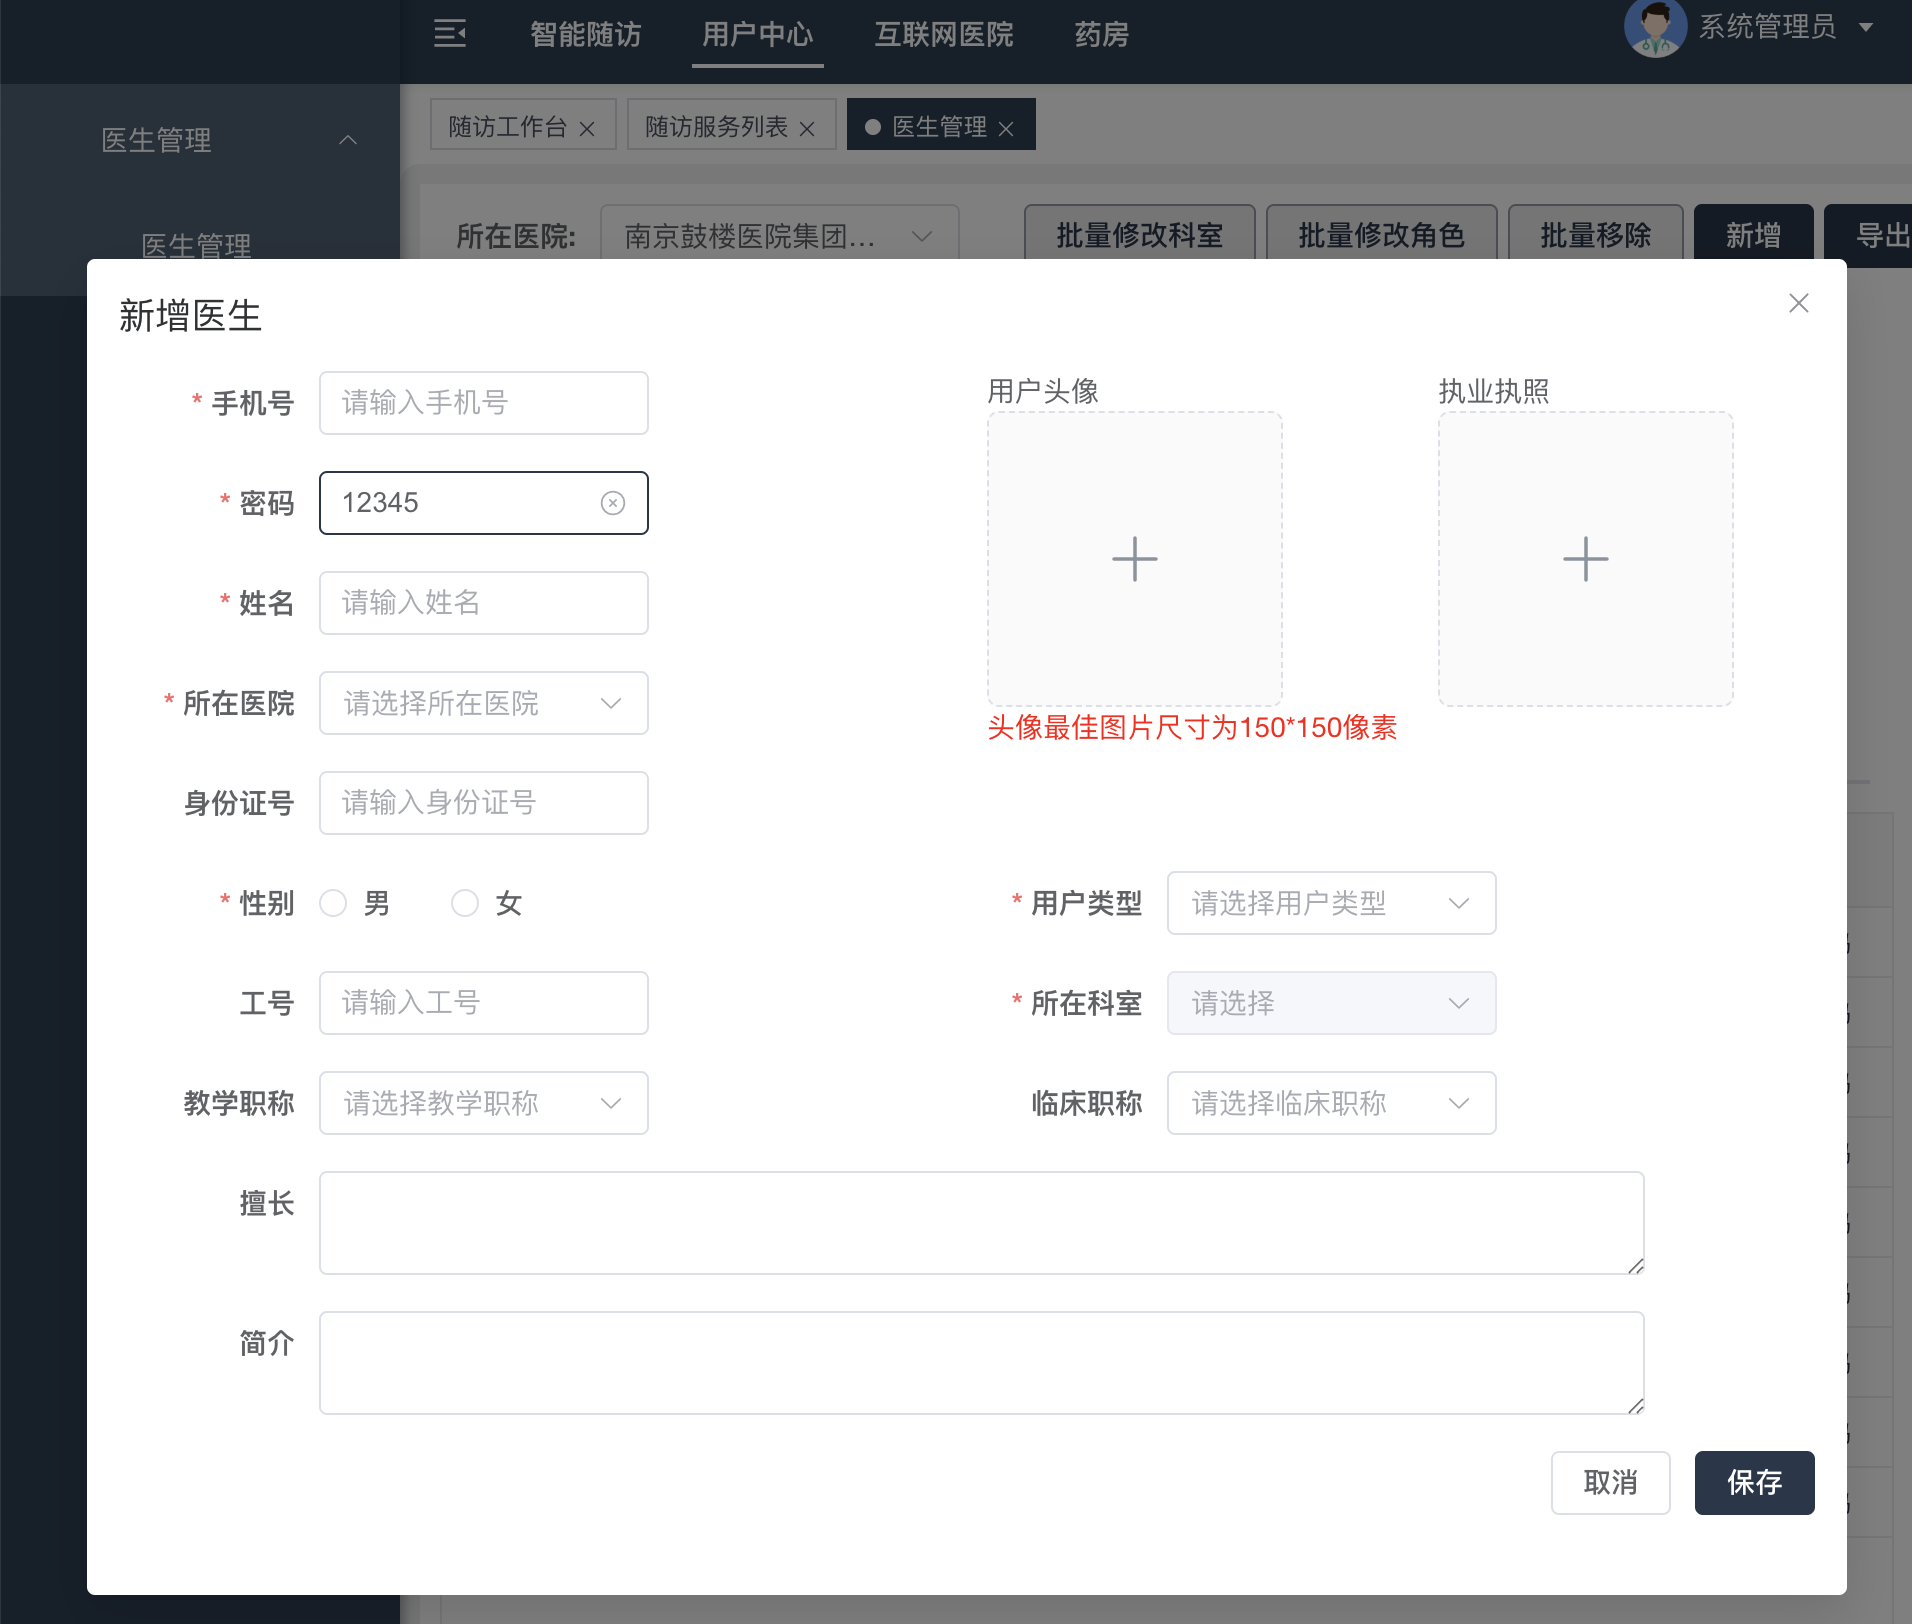Upload a user avatar via the 用户头像 plus box

coord(1135,559)
